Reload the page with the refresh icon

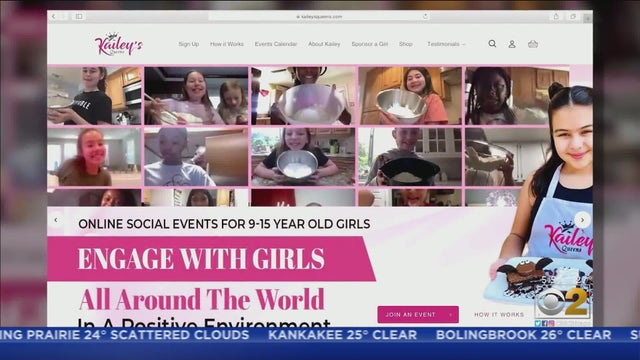425,16
